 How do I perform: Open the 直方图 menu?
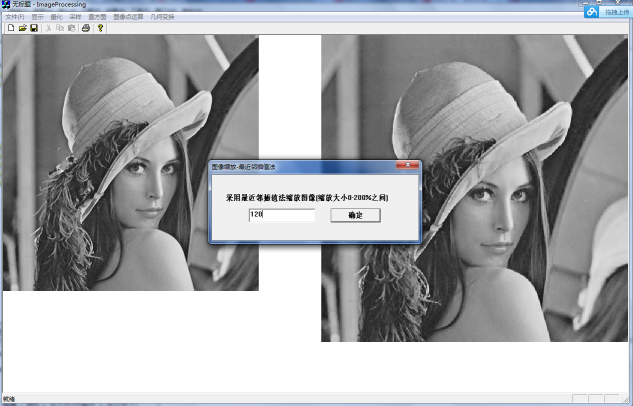97,17
